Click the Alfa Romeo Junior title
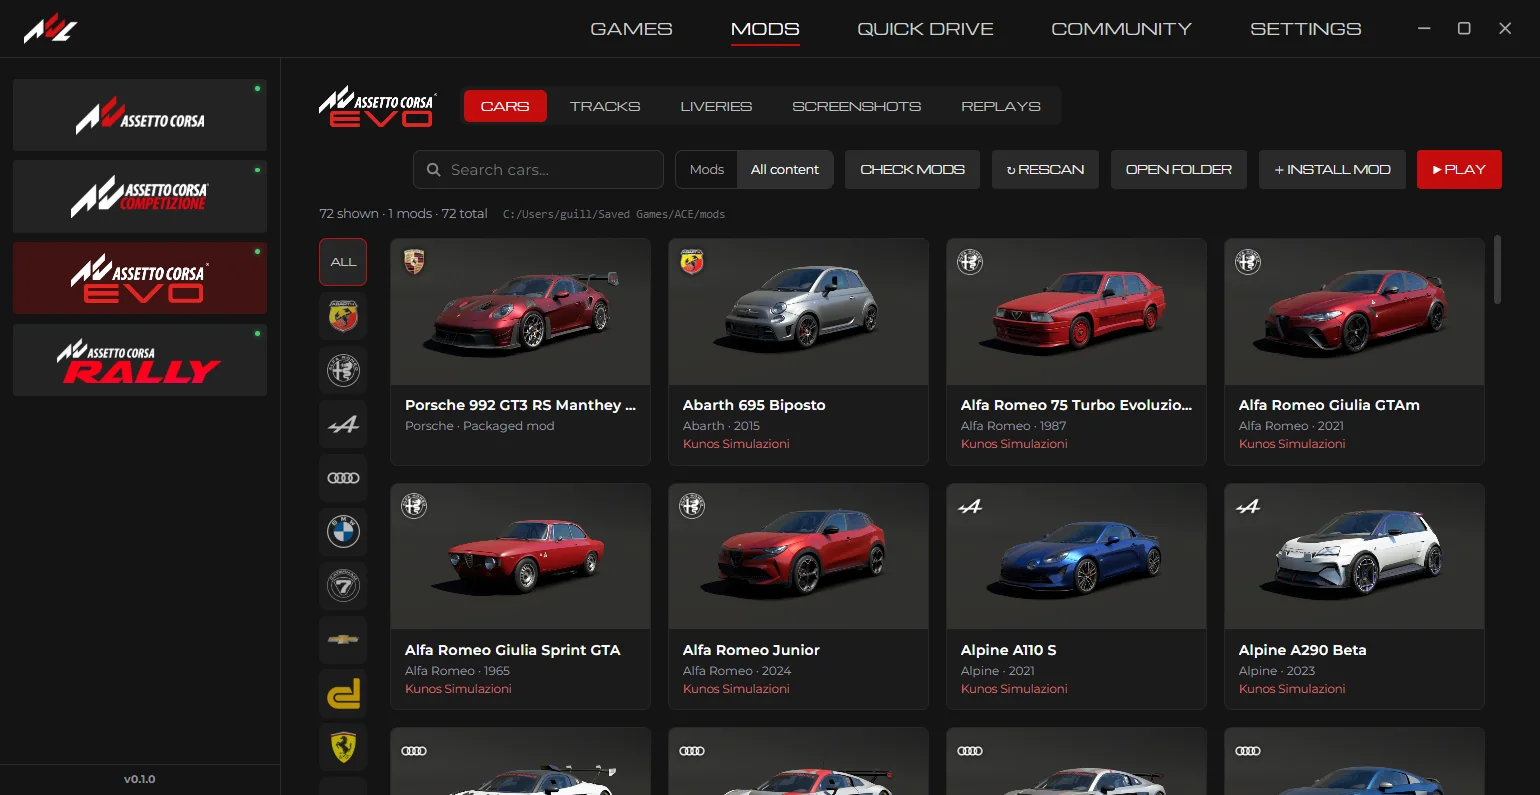 click(x=751, y=650)
